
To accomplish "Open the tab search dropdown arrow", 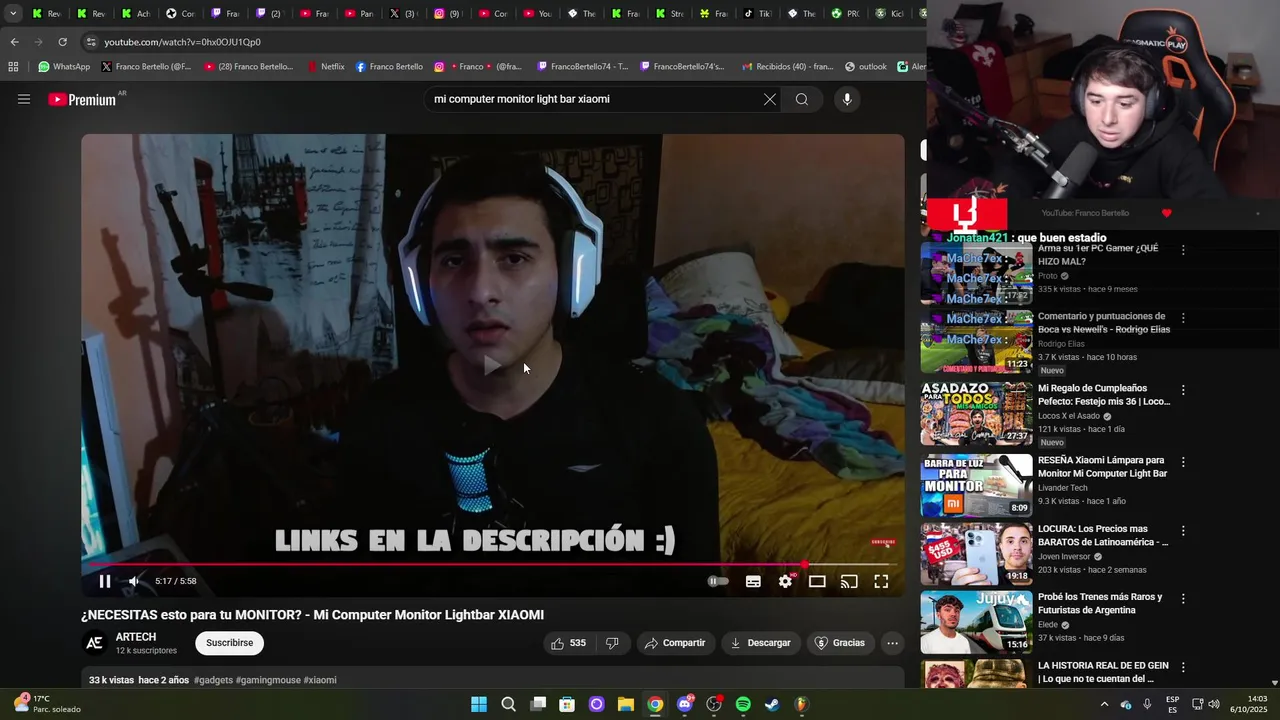I will click(x=13, y=14).
